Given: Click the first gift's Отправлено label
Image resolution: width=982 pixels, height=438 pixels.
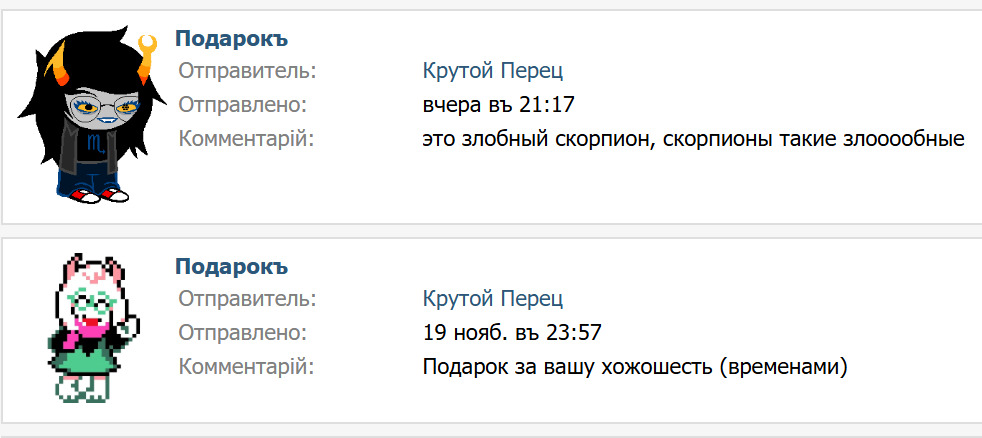Looking at the screenshot, I should (x=242, y=105).
